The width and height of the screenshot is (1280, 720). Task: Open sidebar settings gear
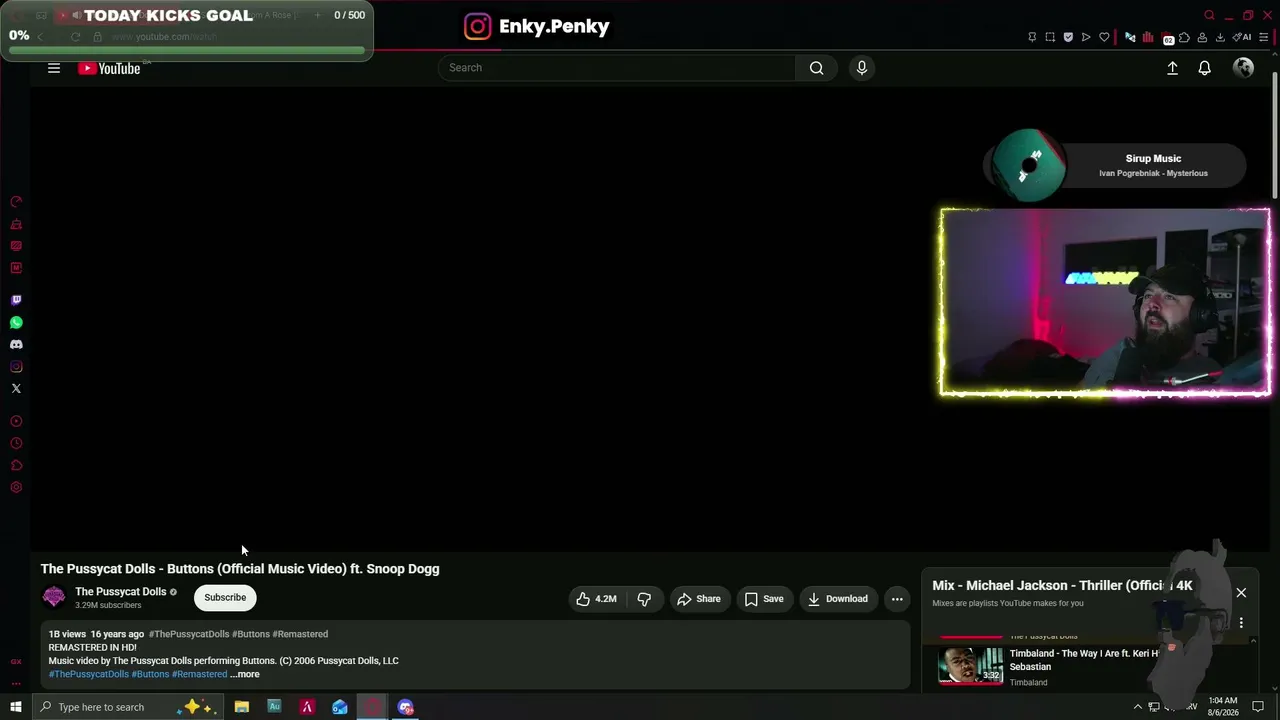click(16, 488)
